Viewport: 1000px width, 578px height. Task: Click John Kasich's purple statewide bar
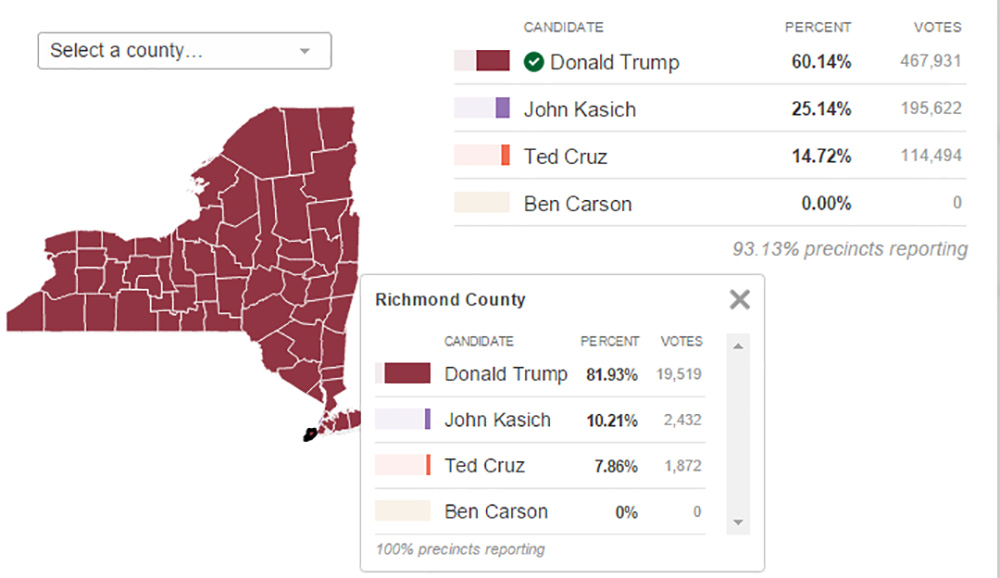click(502, 108)
